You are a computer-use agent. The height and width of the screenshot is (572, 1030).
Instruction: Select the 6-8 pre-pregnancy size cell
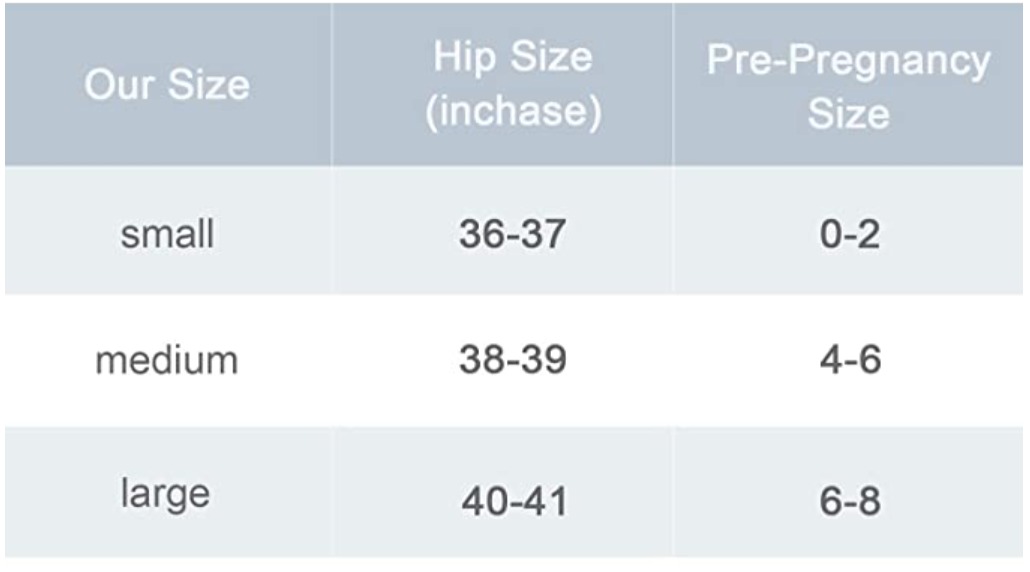click(848, 493)
